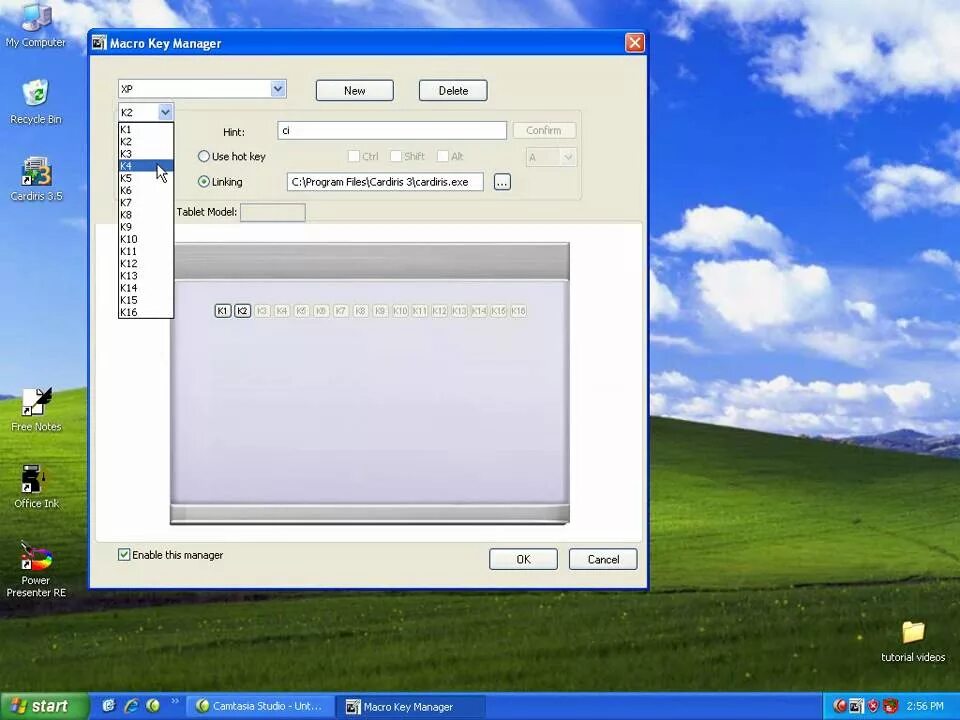Toggle the Ctrl checkbox
This screenshot has width=960, height=720.
tap(353, 156)
